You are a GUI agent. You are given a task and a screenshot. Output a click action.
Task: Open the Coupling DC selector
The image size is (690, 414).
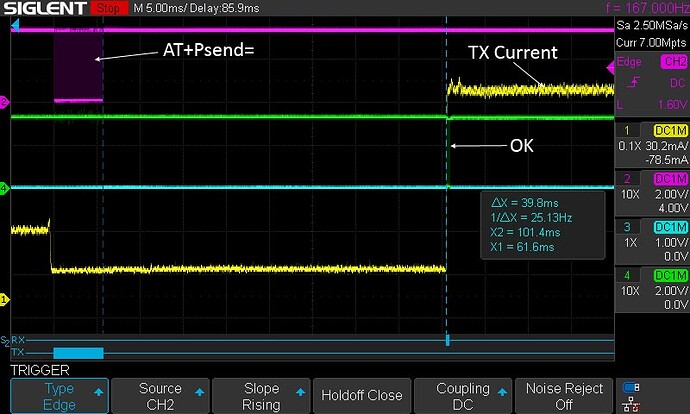[x=462, y=396]
